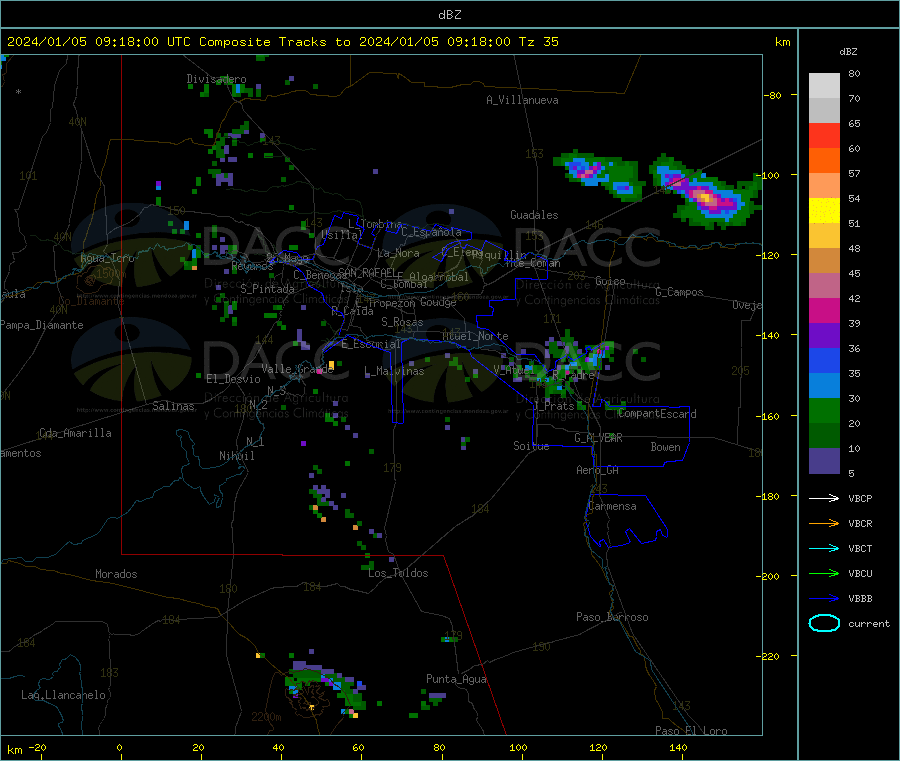Select the magenta 39–42 dBZ swatch
This screenshot has height=761, width=900.
click(x=824, y=310)
